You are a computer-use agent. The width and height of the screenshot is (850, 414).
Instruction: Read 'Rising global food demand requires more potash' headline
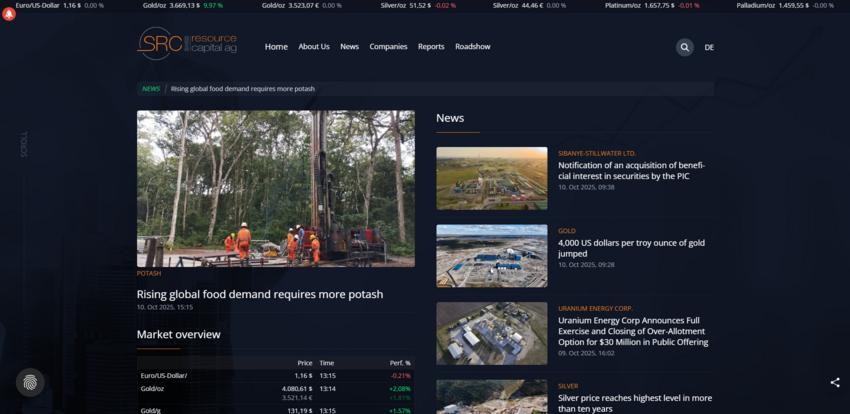tap(259, 294)
